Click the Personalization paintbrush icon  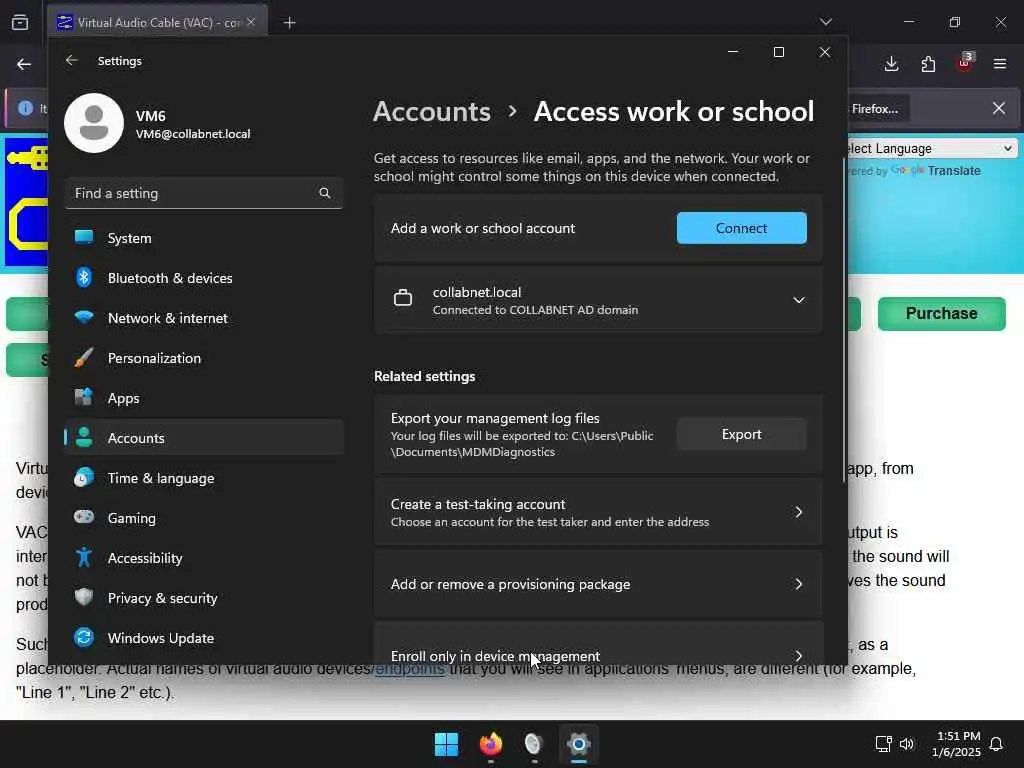tap(84, 357)
